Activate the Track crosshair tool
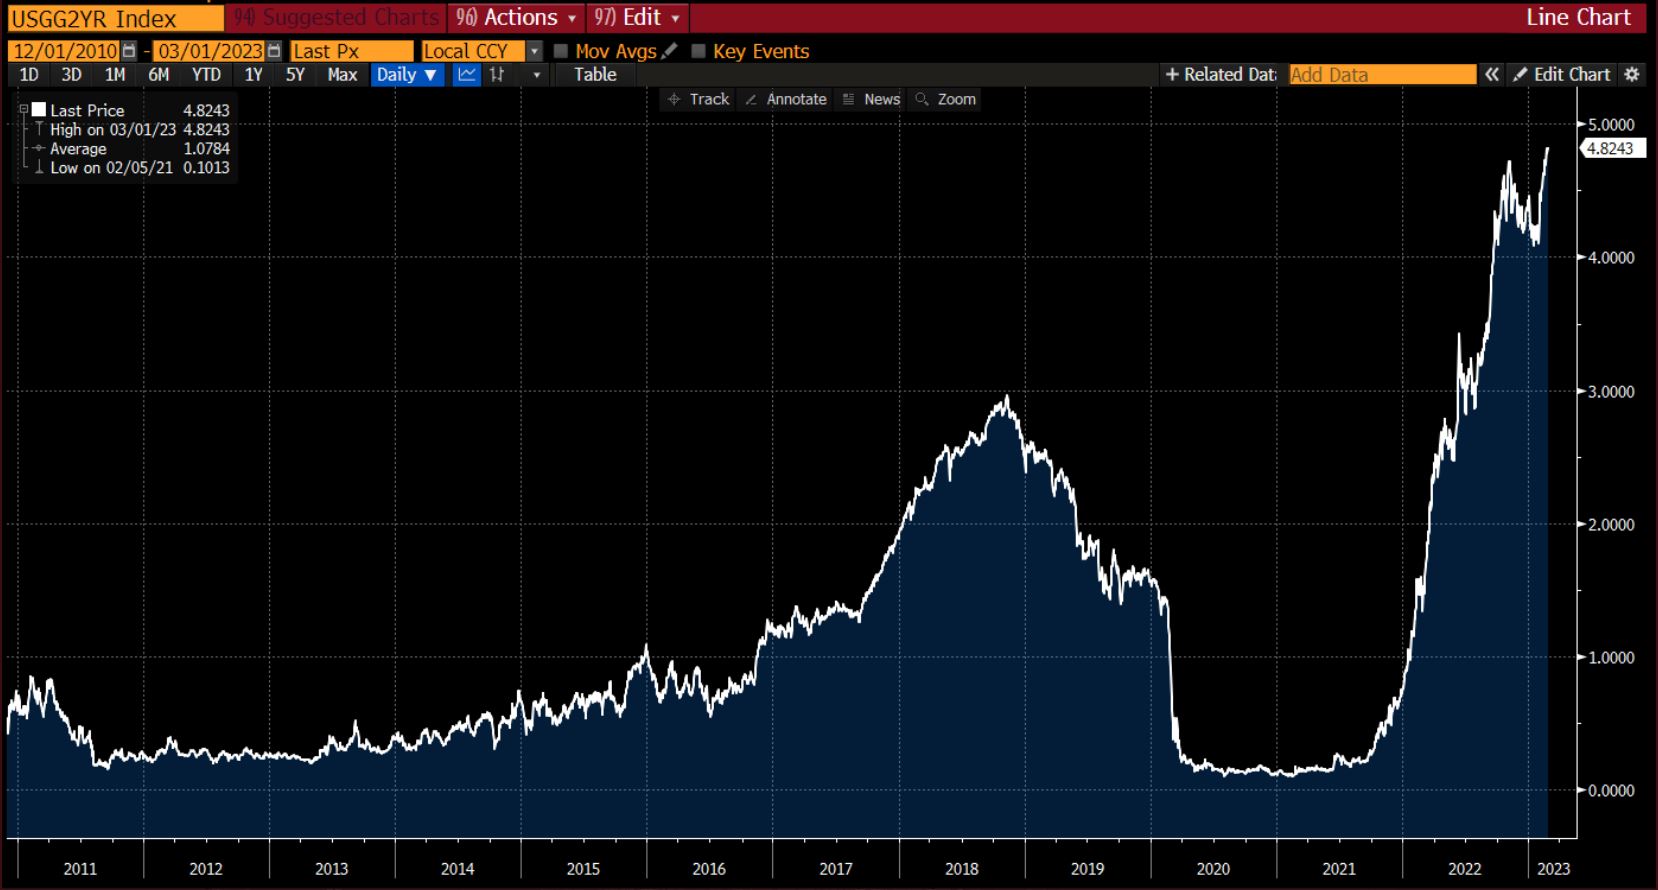 pyautogui.click(x=699, y=99)
